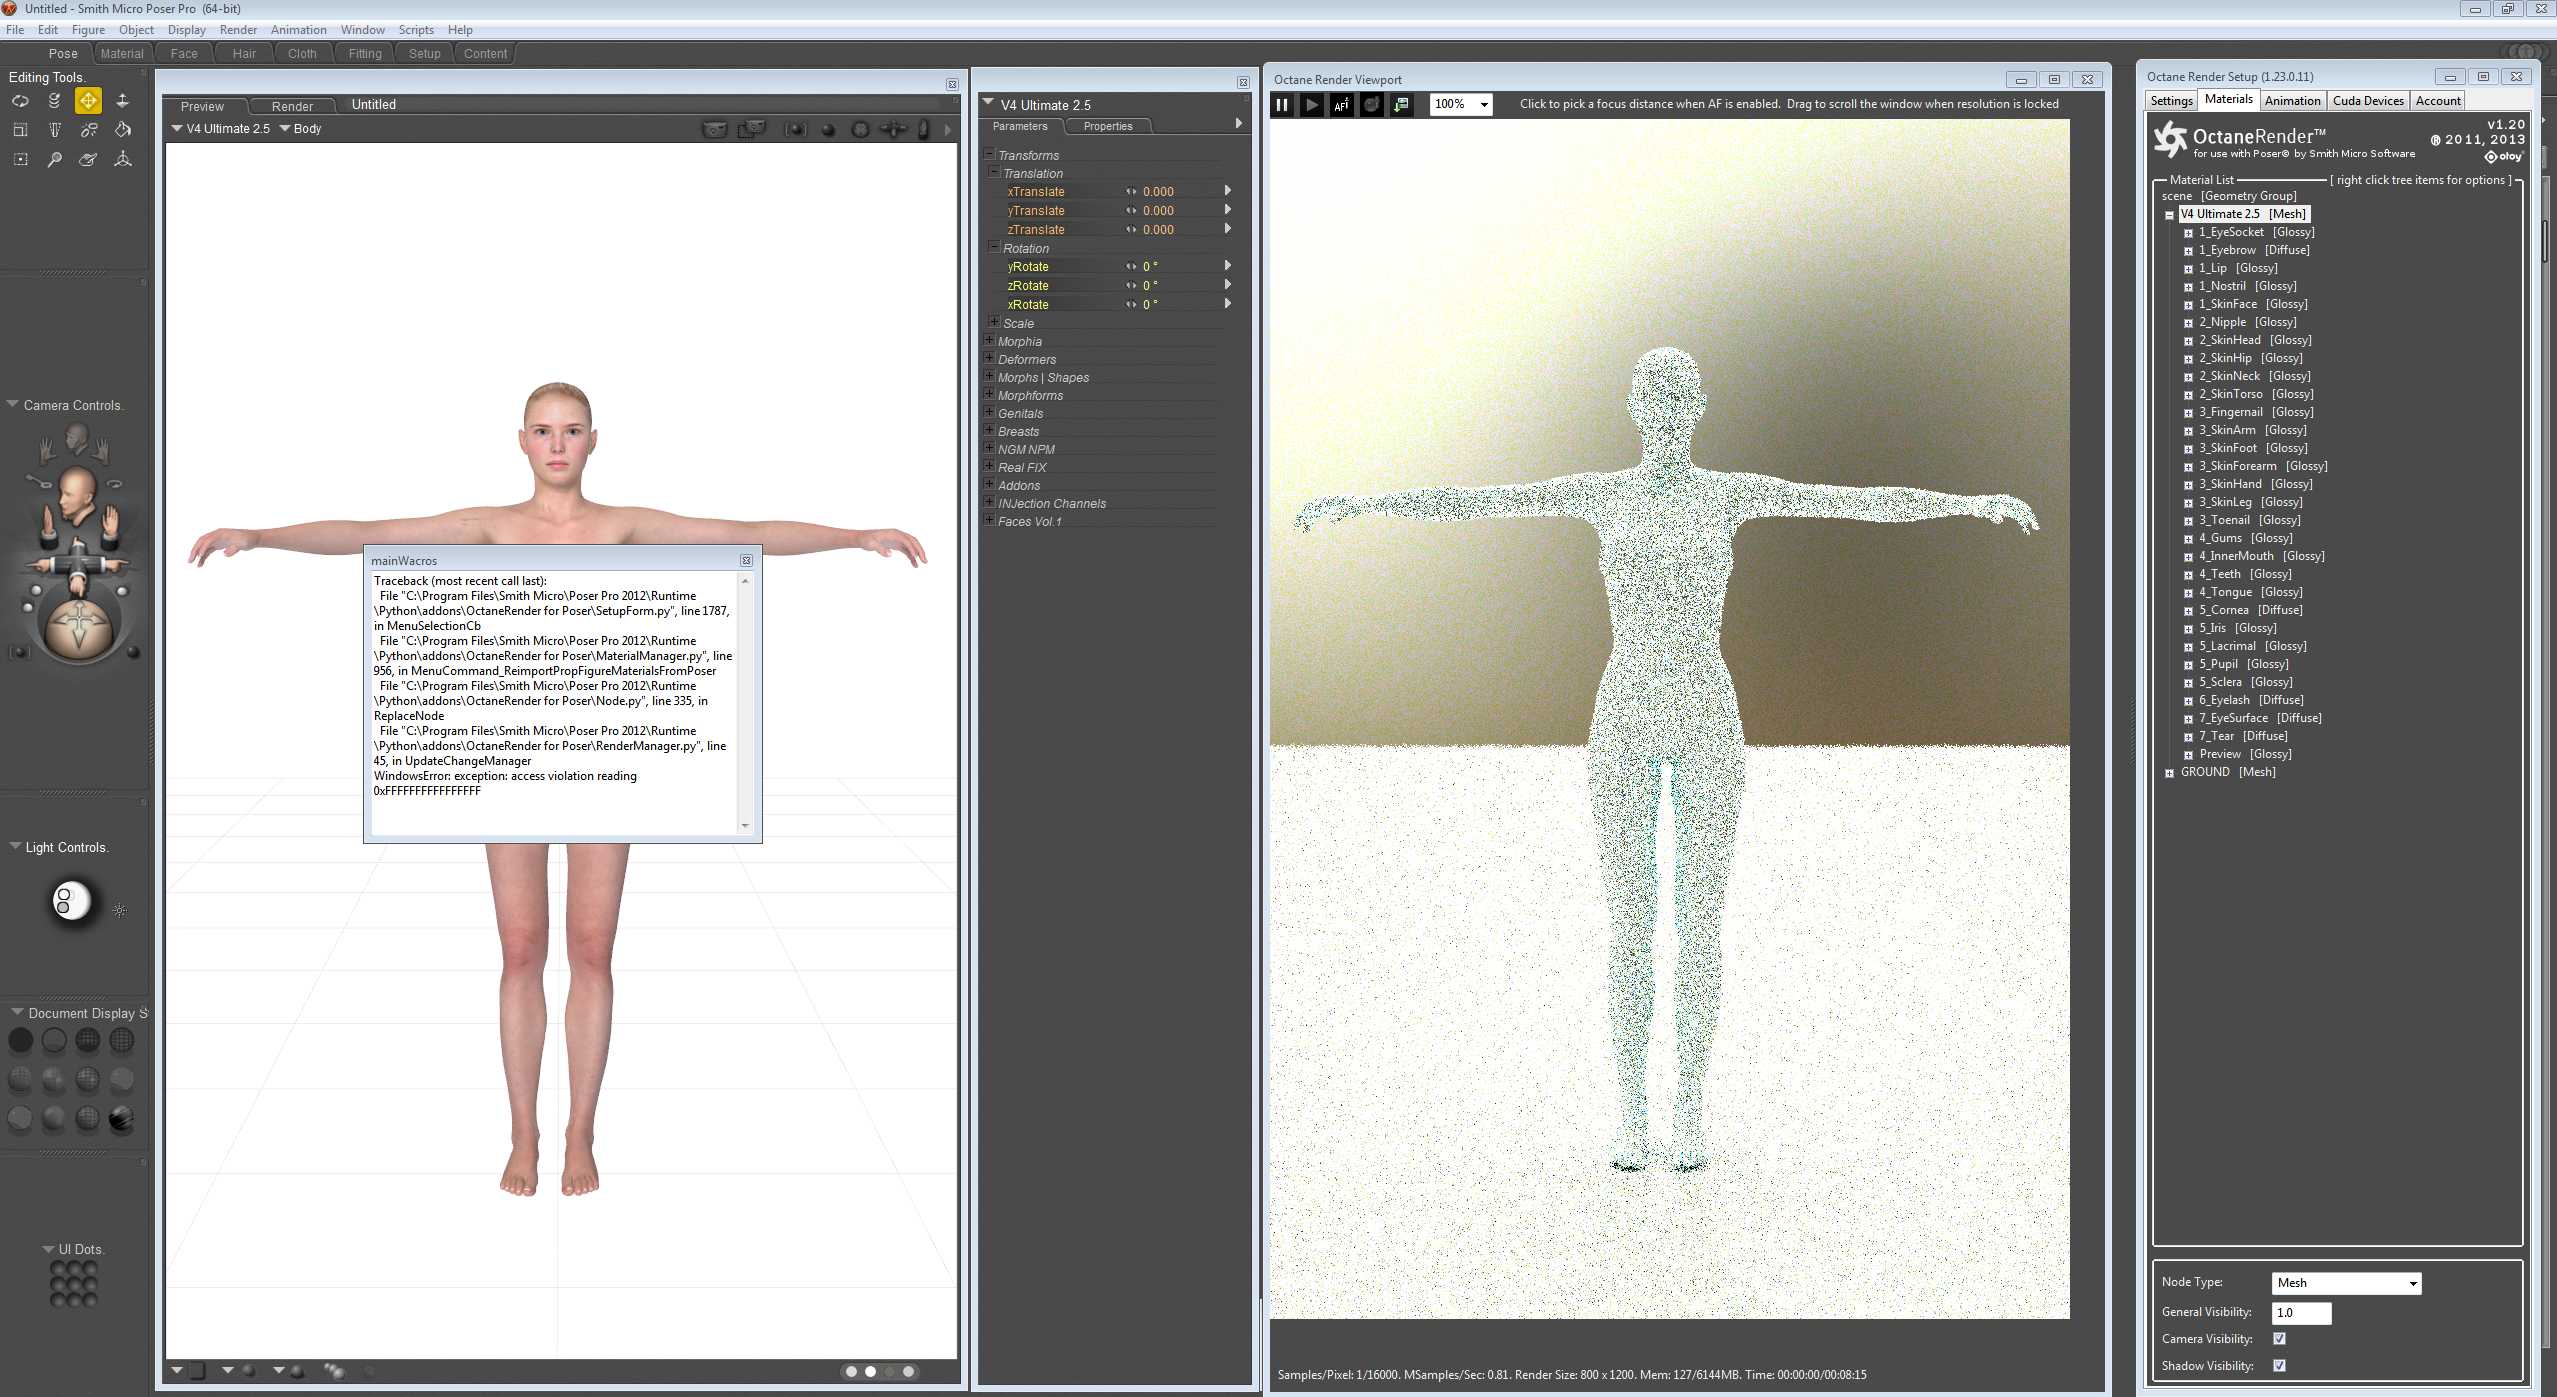Collapse the V4 Ultimate 2.5 mesh tree
Screen dimensions: 2557x1397
pos(2169,215)
